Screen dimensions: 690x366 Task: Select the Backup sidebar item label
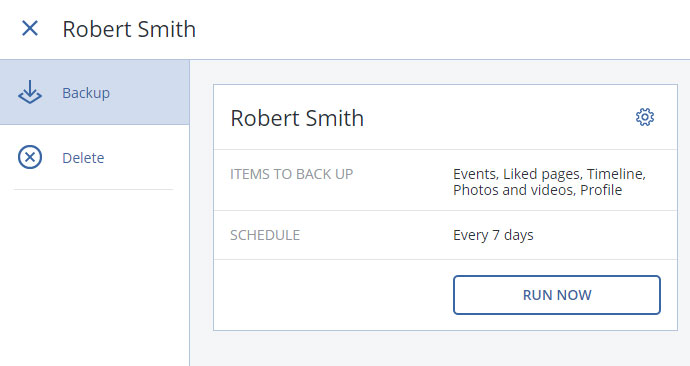coord(86,93)
